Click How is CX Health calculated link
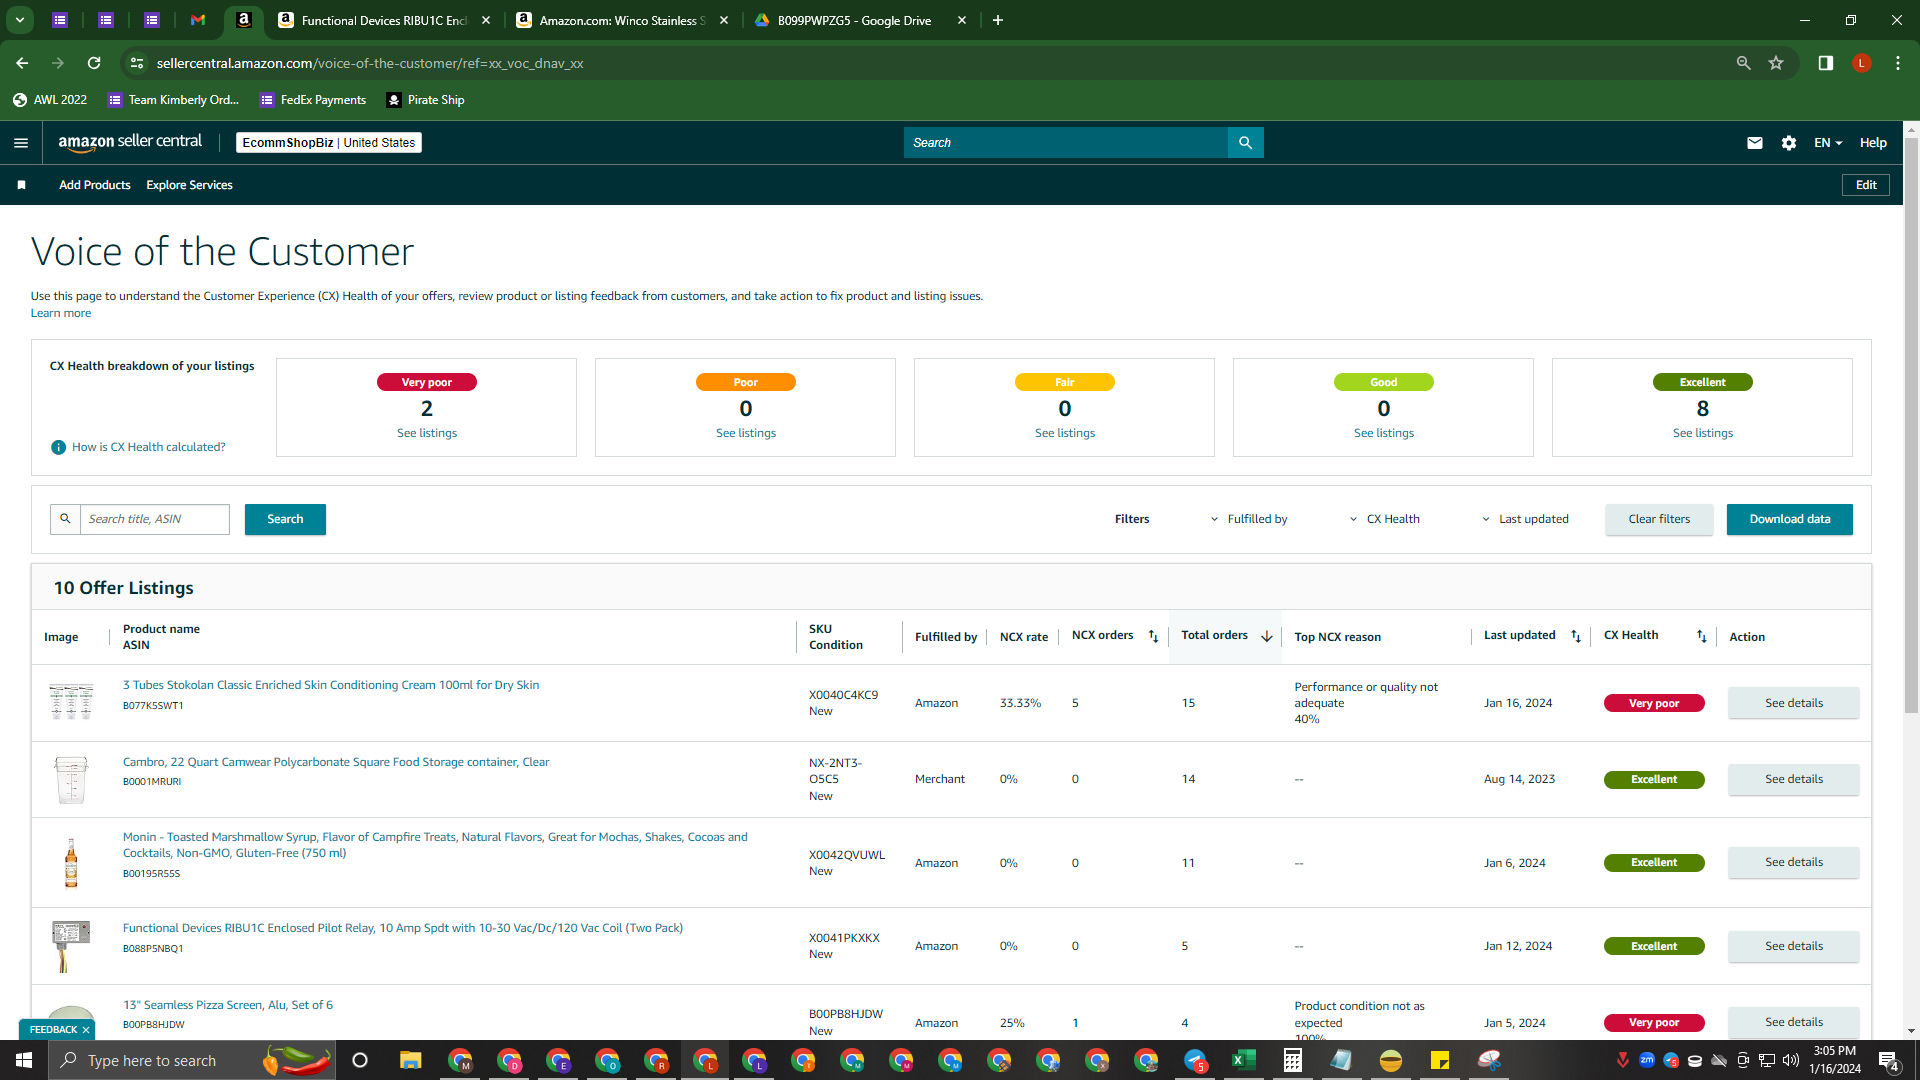Viewport: 1920px width, 1080px height. 149,447
